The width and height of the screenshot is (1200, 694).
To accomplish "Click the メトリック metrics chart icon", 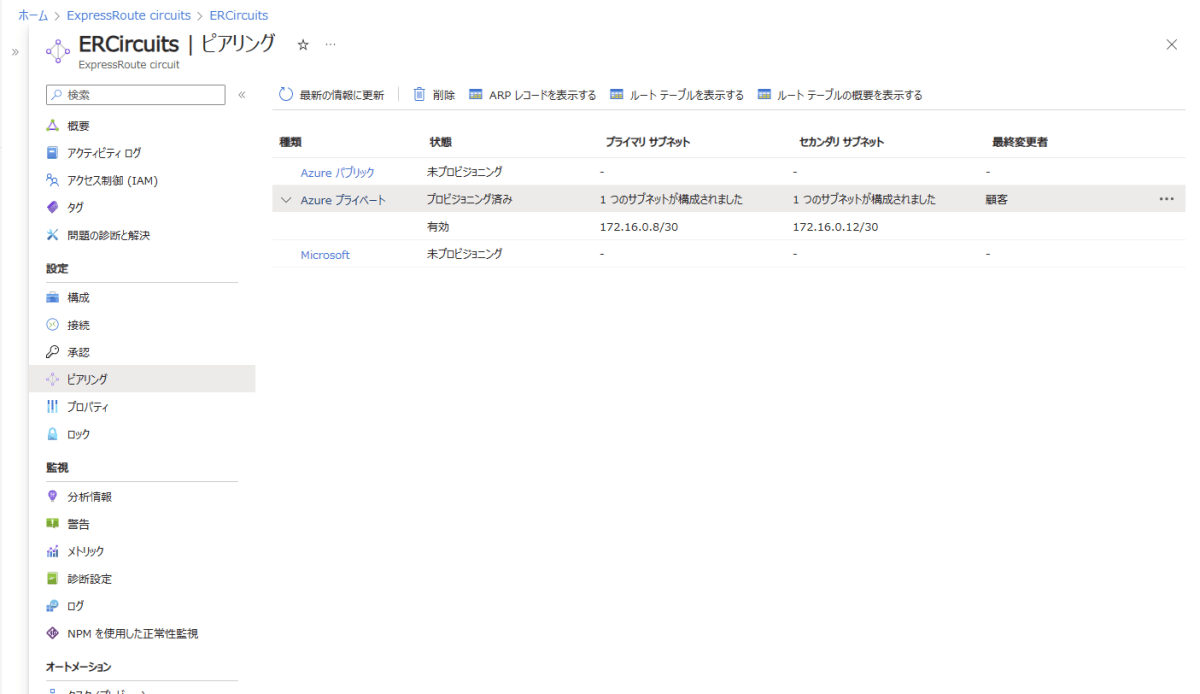I will coord(53,551).
